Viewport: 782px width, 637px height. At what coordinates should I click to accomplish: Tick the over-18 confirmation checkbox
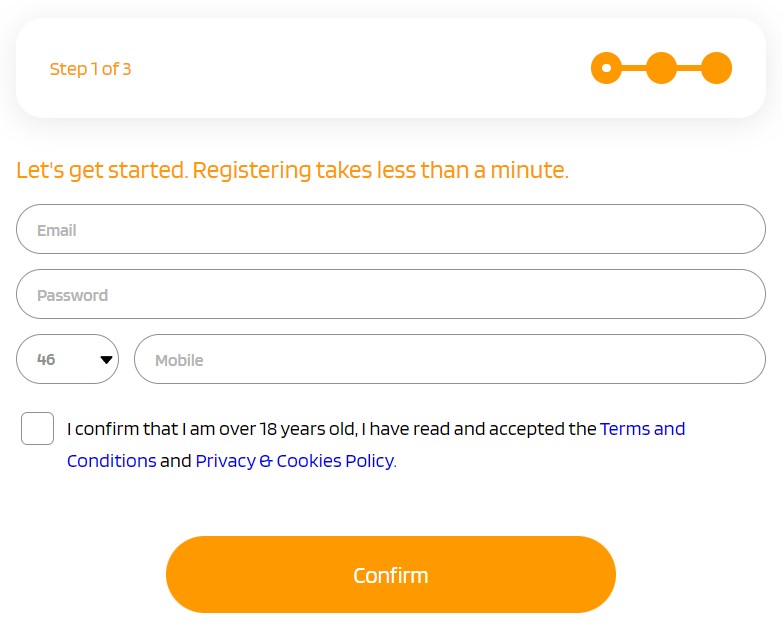point(38,428)
